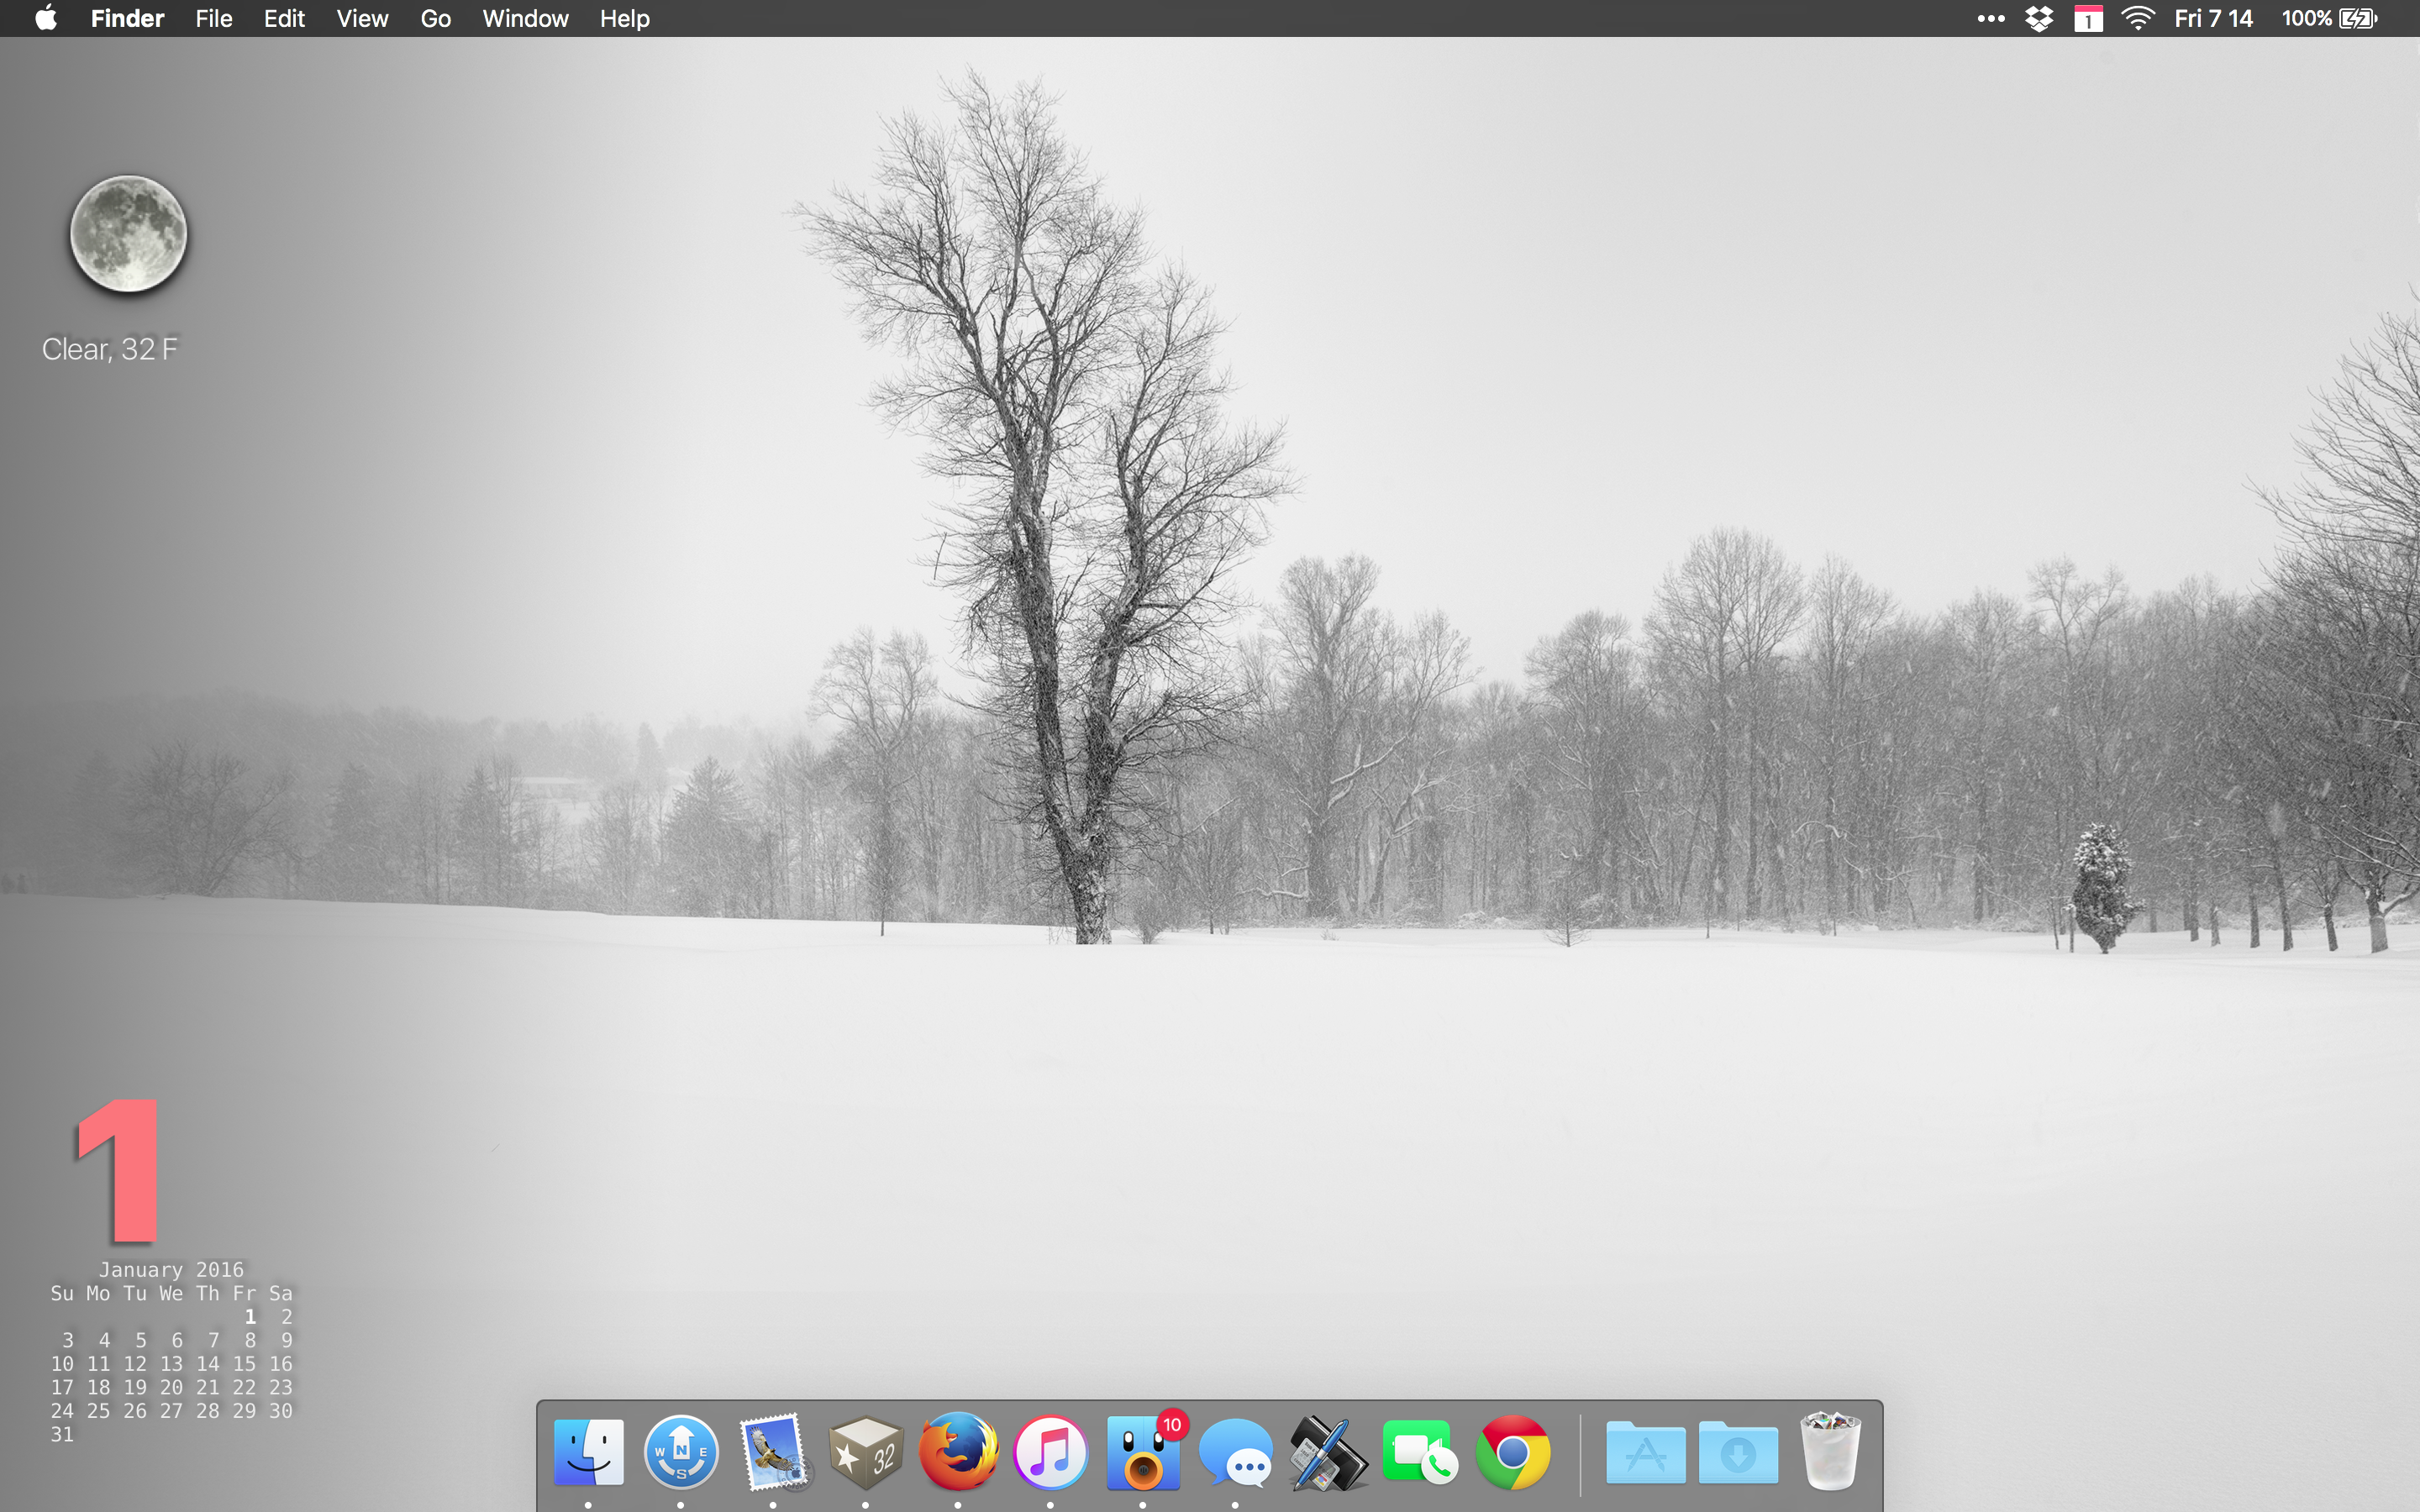Expand the Downloads folder stack in Dock
Image resolution: width=2420 pixels, height=1512 pixels.
(1738, 1452)
